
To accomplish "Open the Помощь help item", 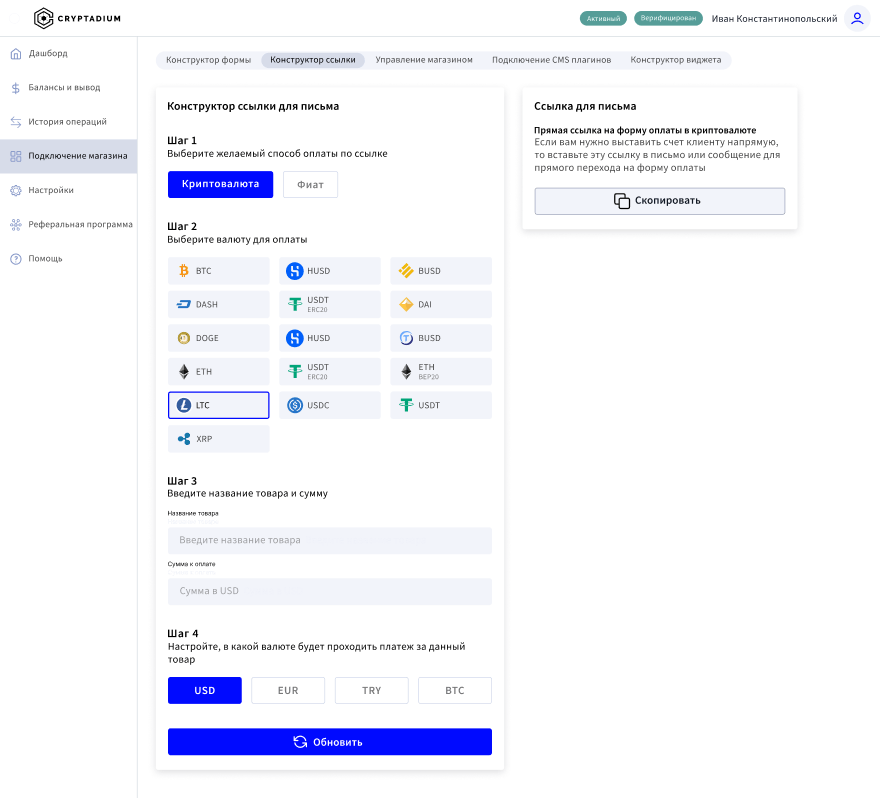I will (x=45, y=259).
